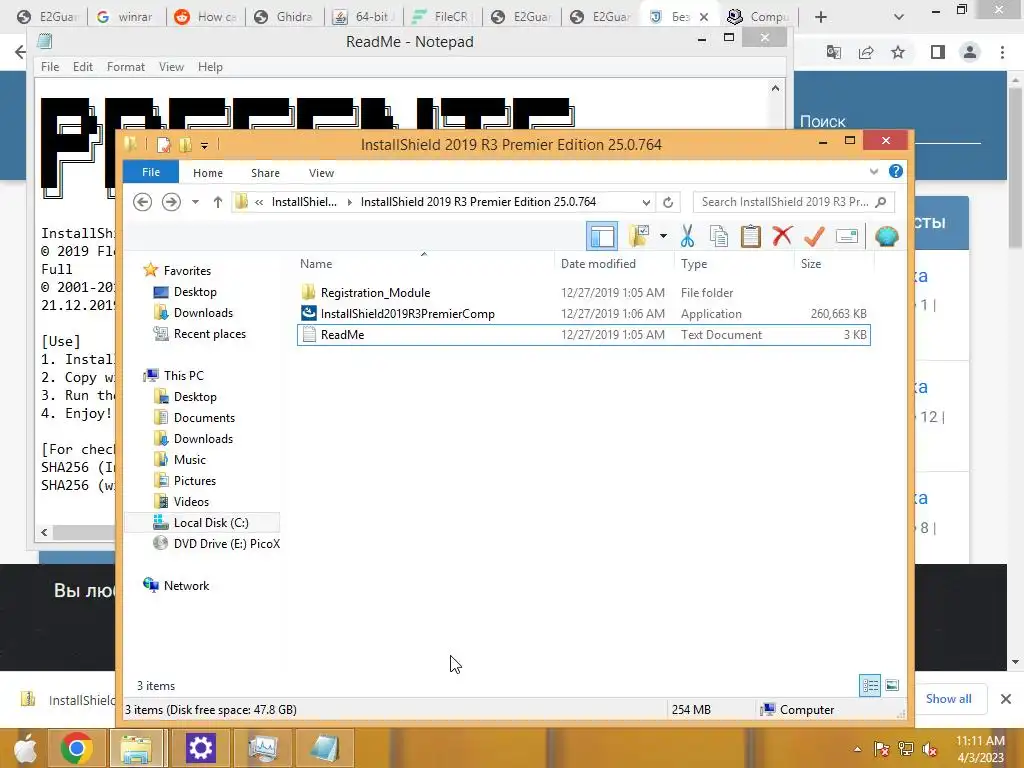1024x768 pixels.
Task: Toggle the preview pane layout icon
Action: pos(601,236)
